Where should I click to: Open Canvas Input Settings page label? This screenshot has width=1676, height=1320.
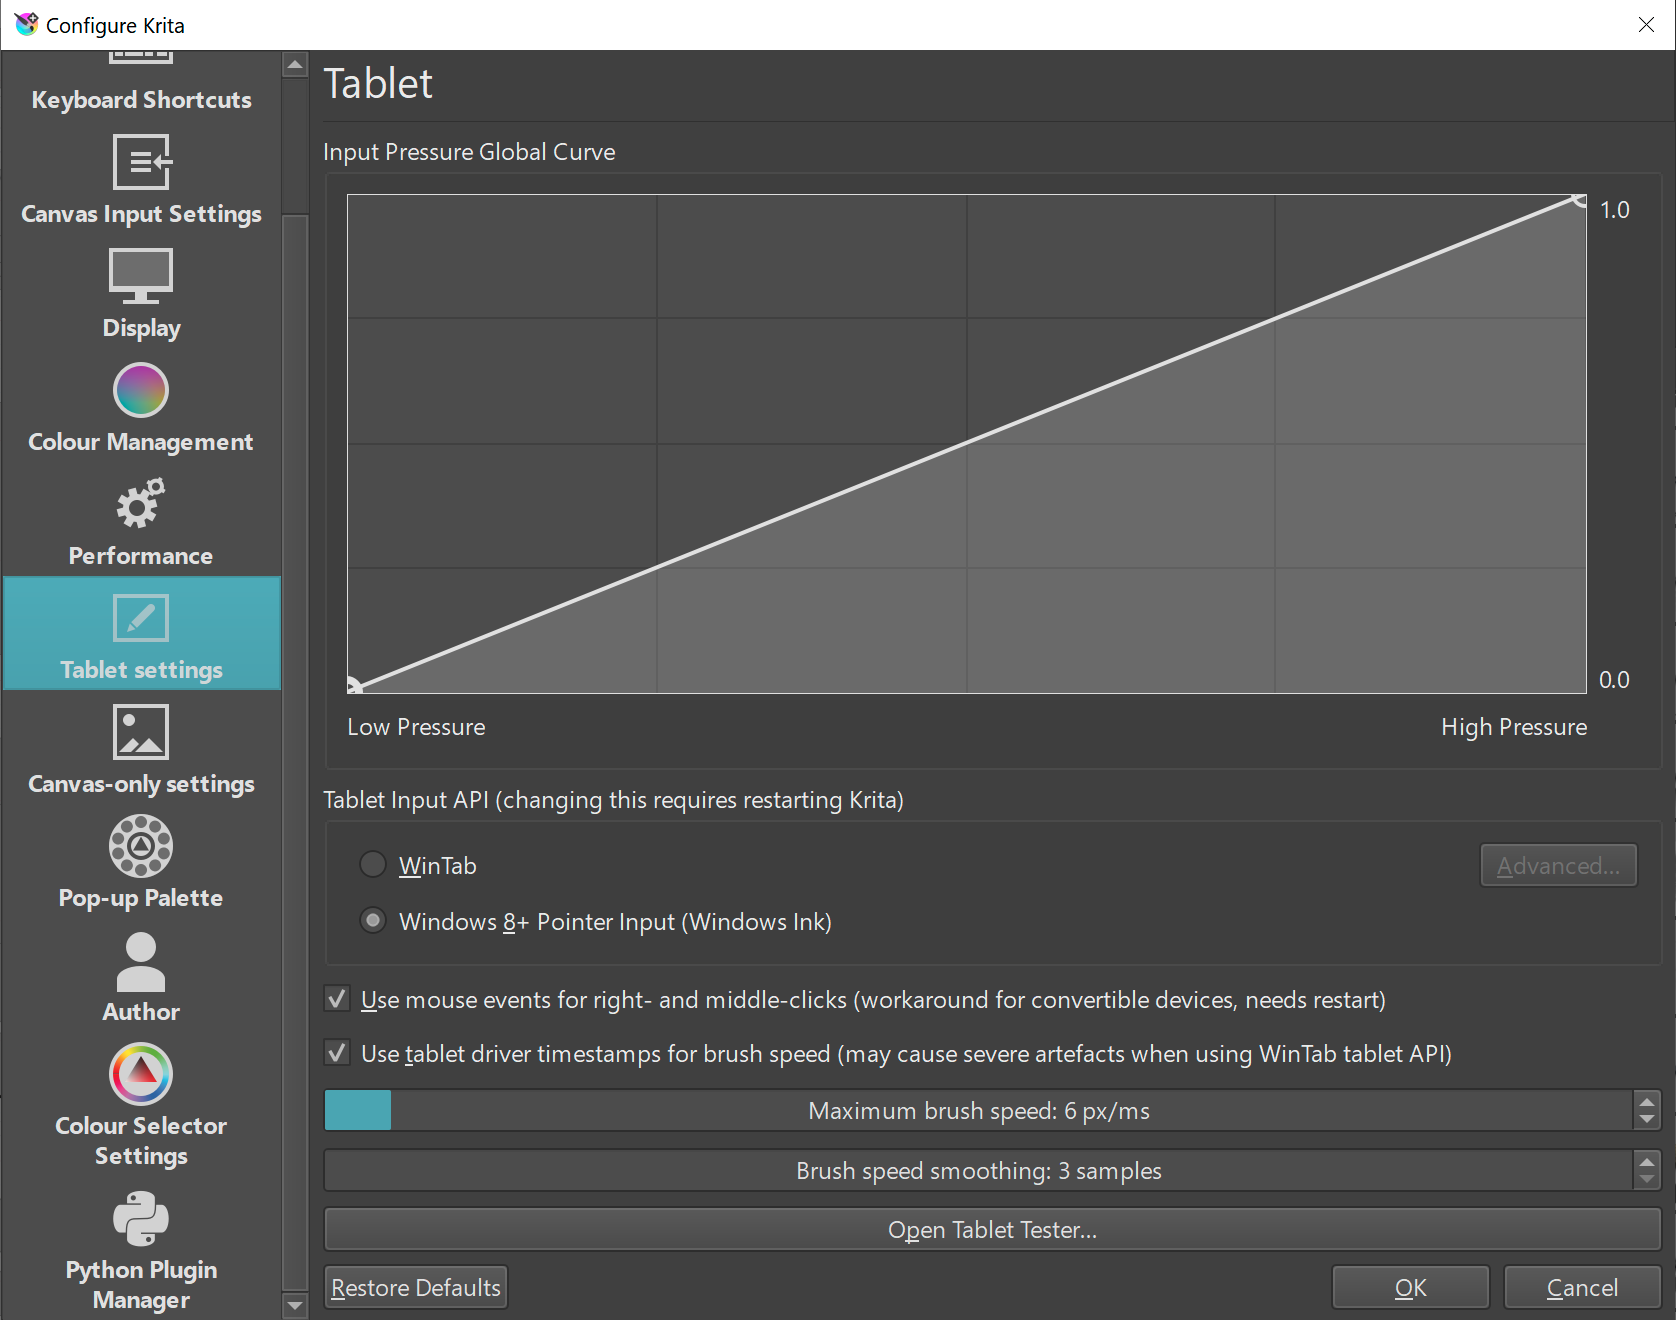click(x=141, y=214)
